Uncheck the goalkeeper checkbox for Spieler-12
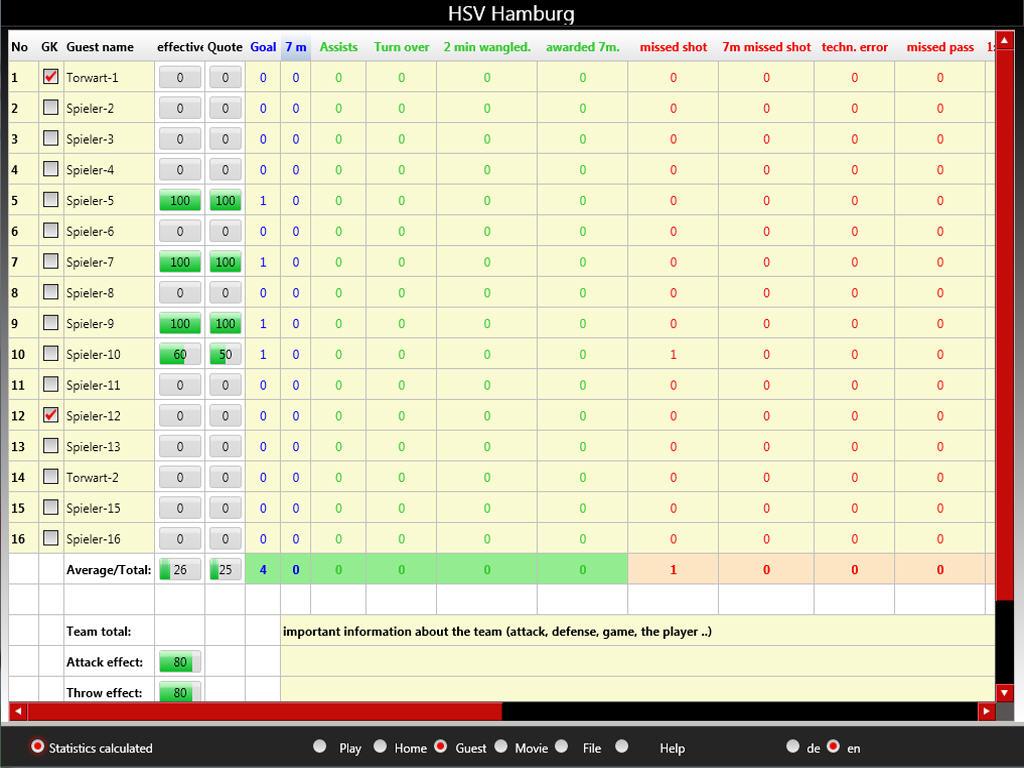 pos(51,415)
